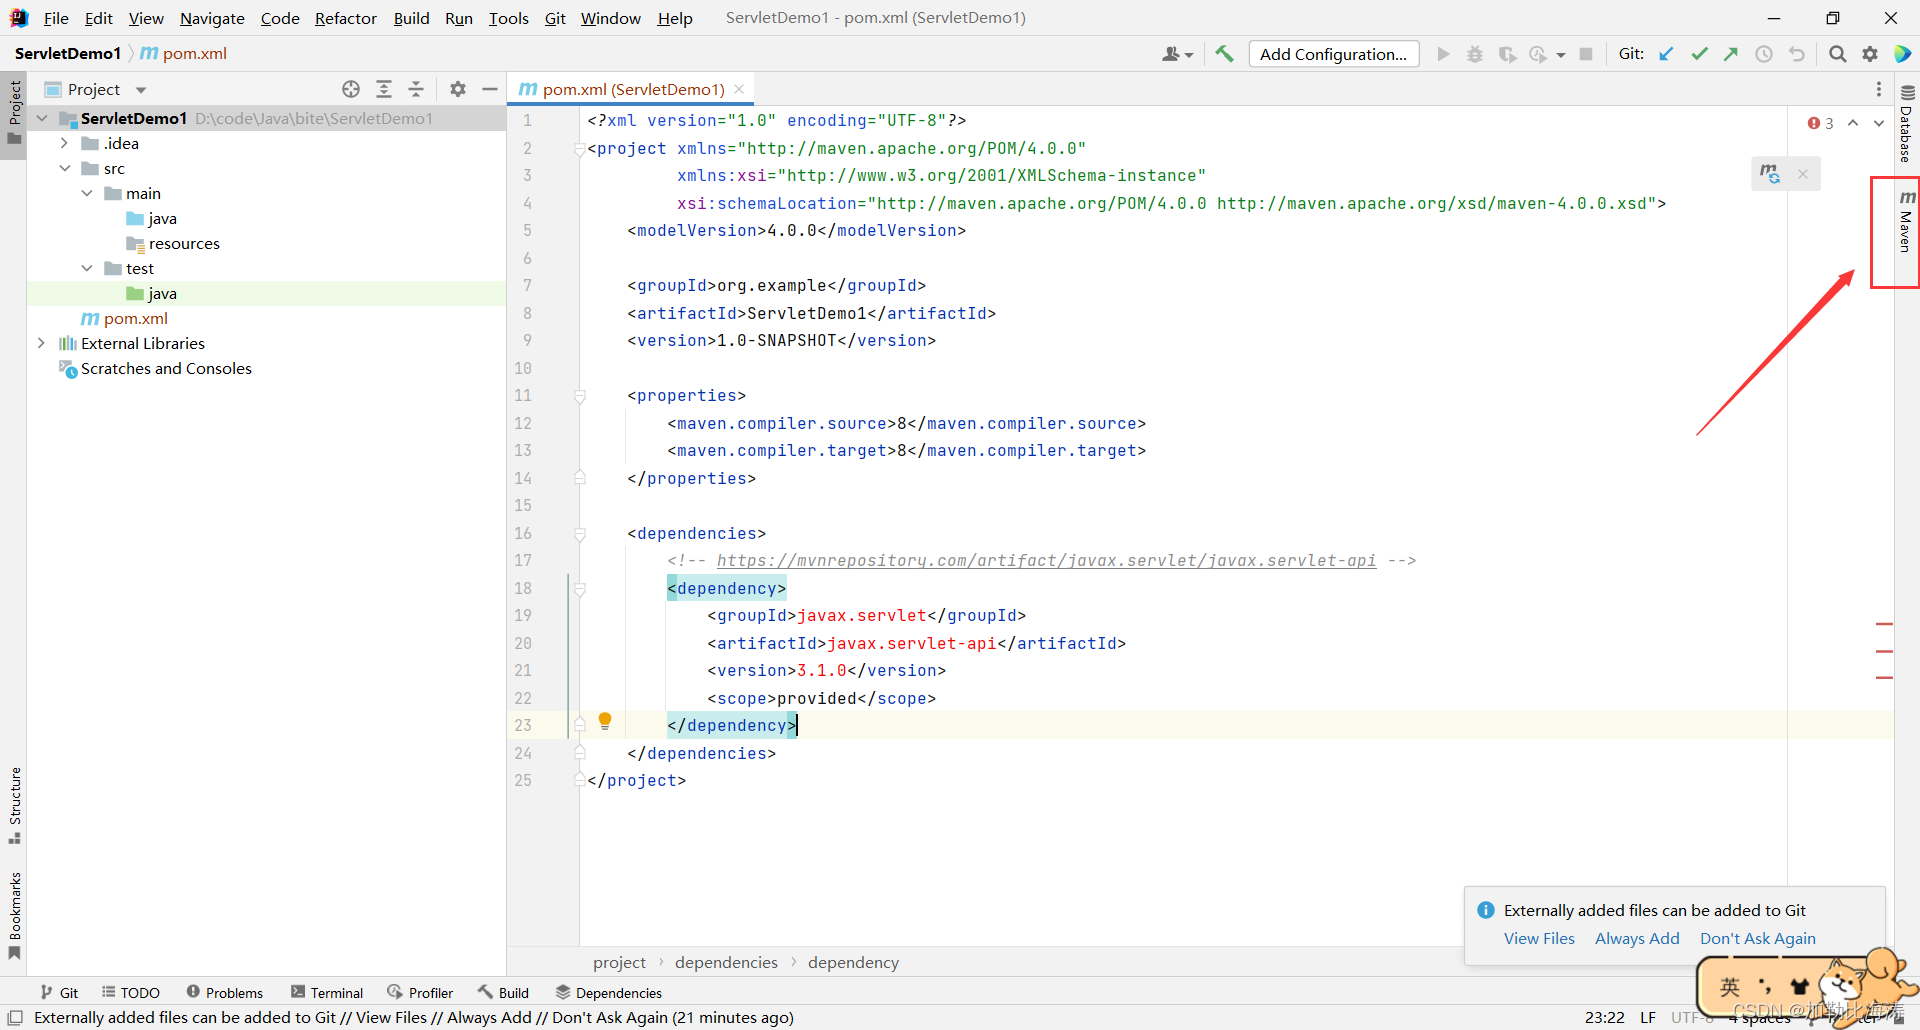Viewport: 1920px width, 1030px height.
Task: Open Git Show History clock icon
Action: point(1764,54)
